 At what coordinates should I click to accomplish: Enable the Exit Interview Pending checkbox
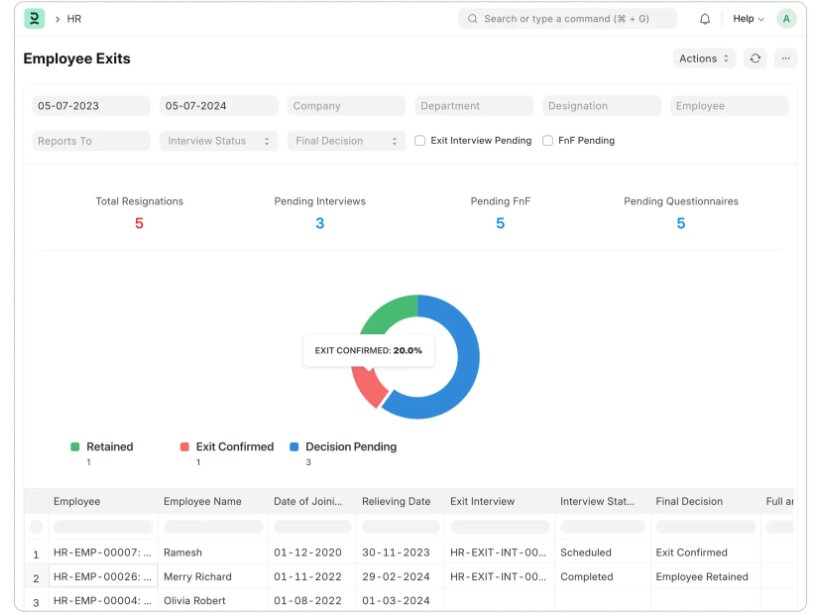click(420, 141)
